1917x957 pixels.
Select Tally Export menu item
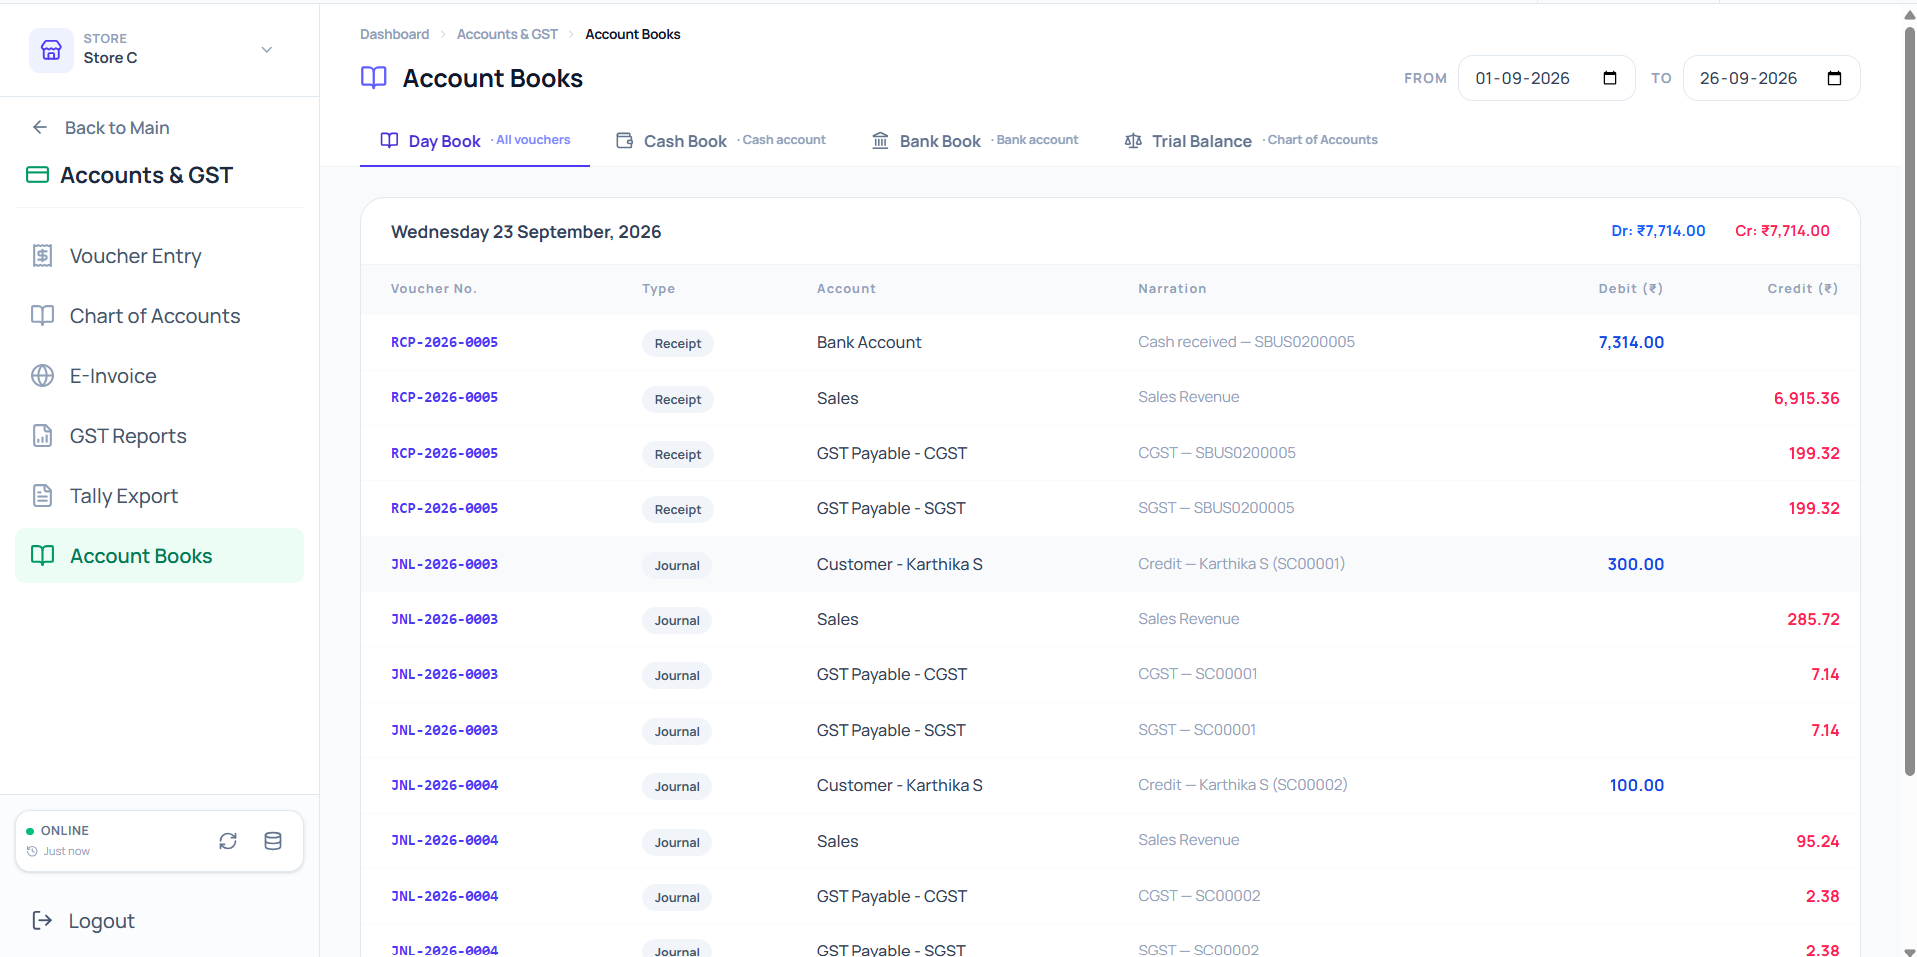160,496
